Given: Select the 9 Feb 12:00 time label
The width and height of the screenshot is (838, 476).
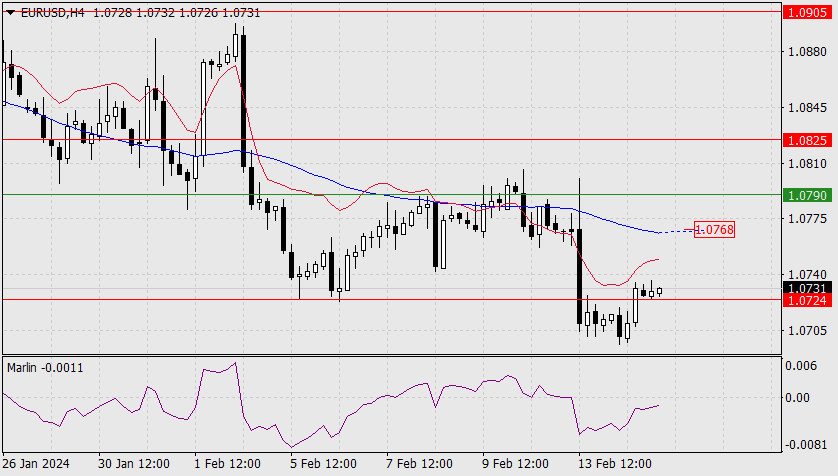Looking at the screenshot, I should coord(515,464).
